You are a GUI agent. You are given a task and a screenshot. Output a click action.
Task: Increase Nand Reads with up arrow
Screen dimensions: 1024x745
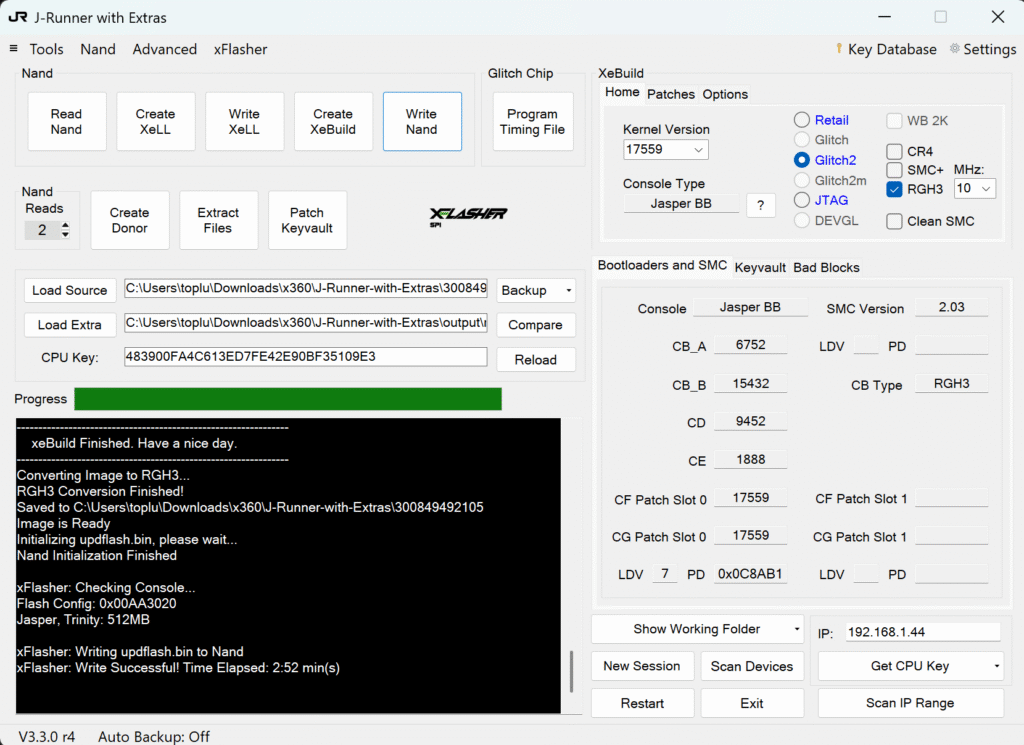click(65, 225)
